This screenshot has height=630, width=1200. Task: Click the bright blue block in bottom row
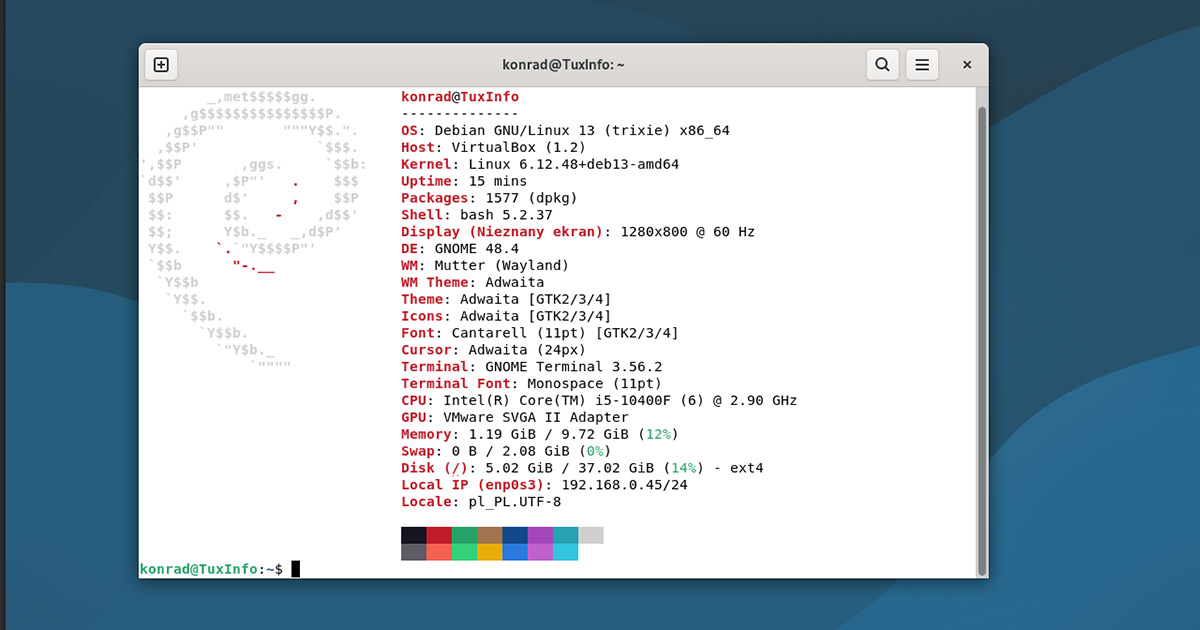515,552
